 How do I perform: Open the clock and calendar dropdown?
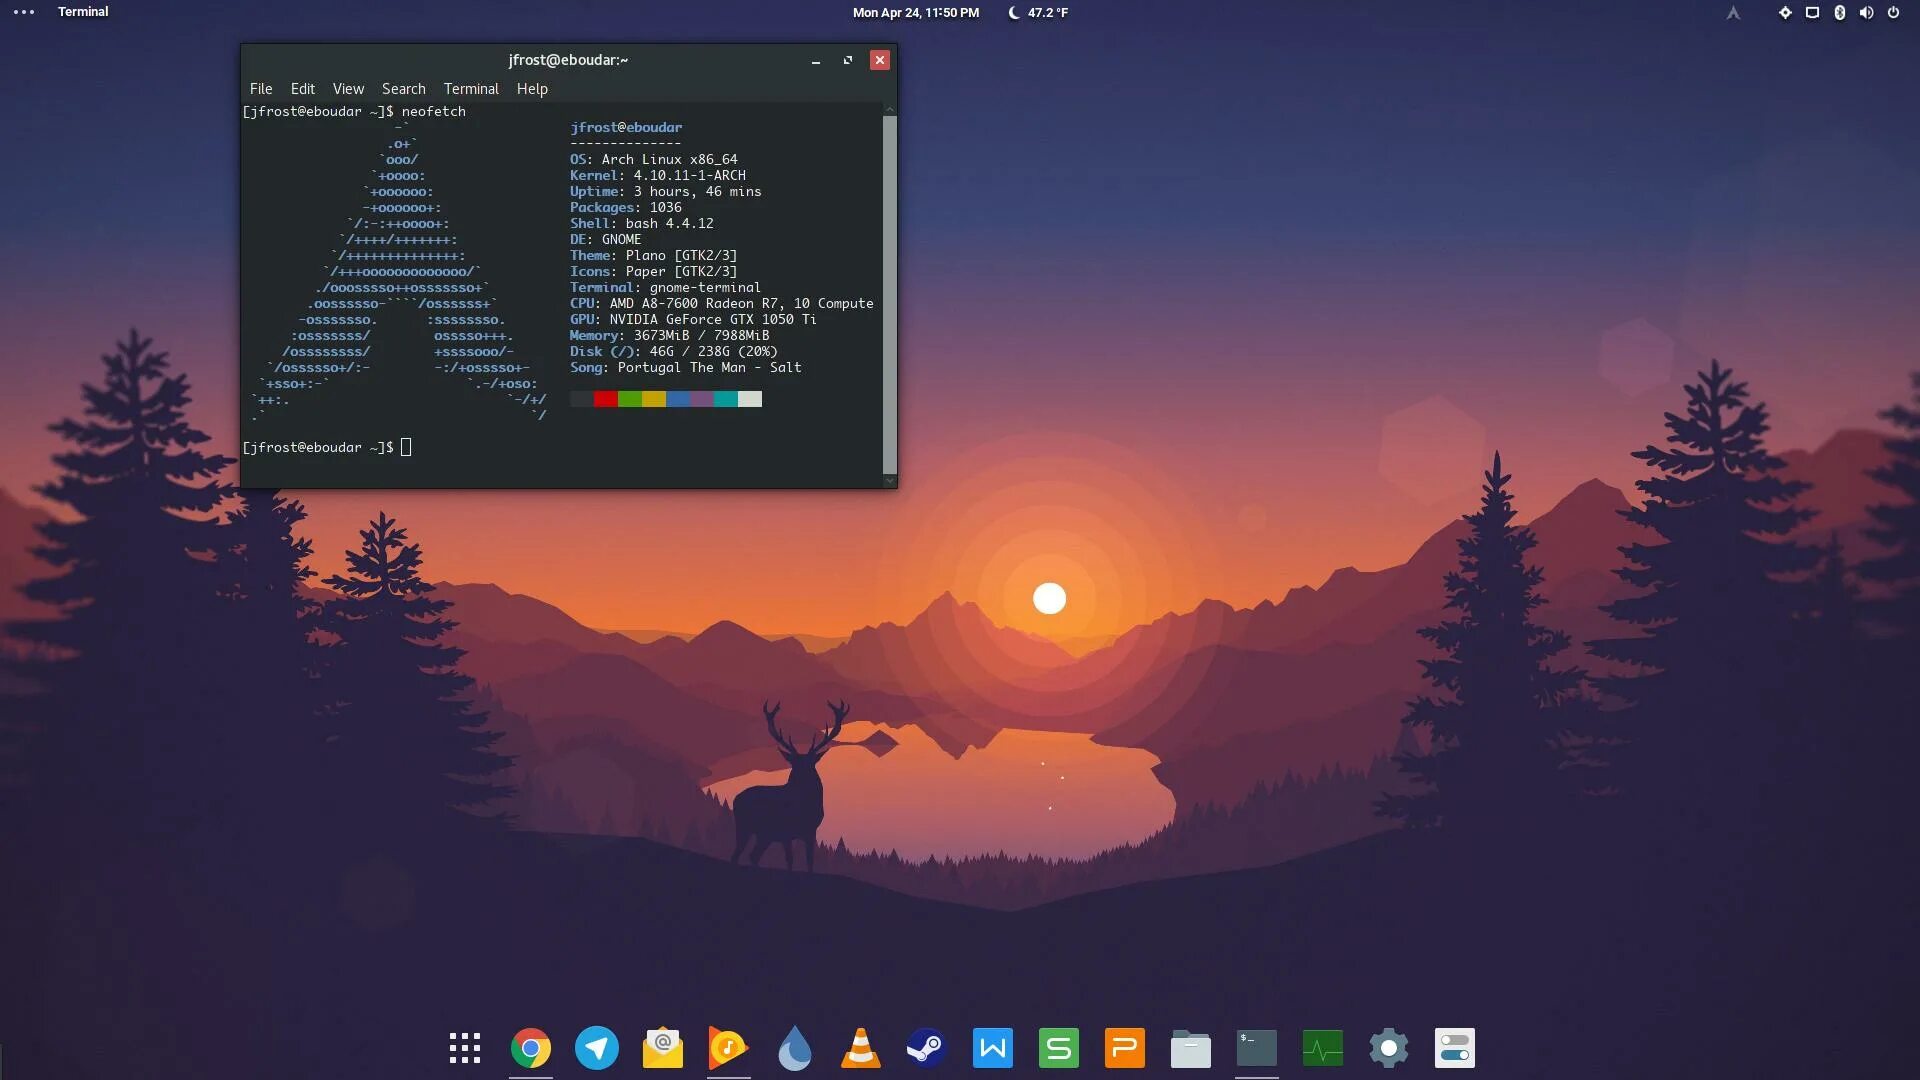coord(915,13)
